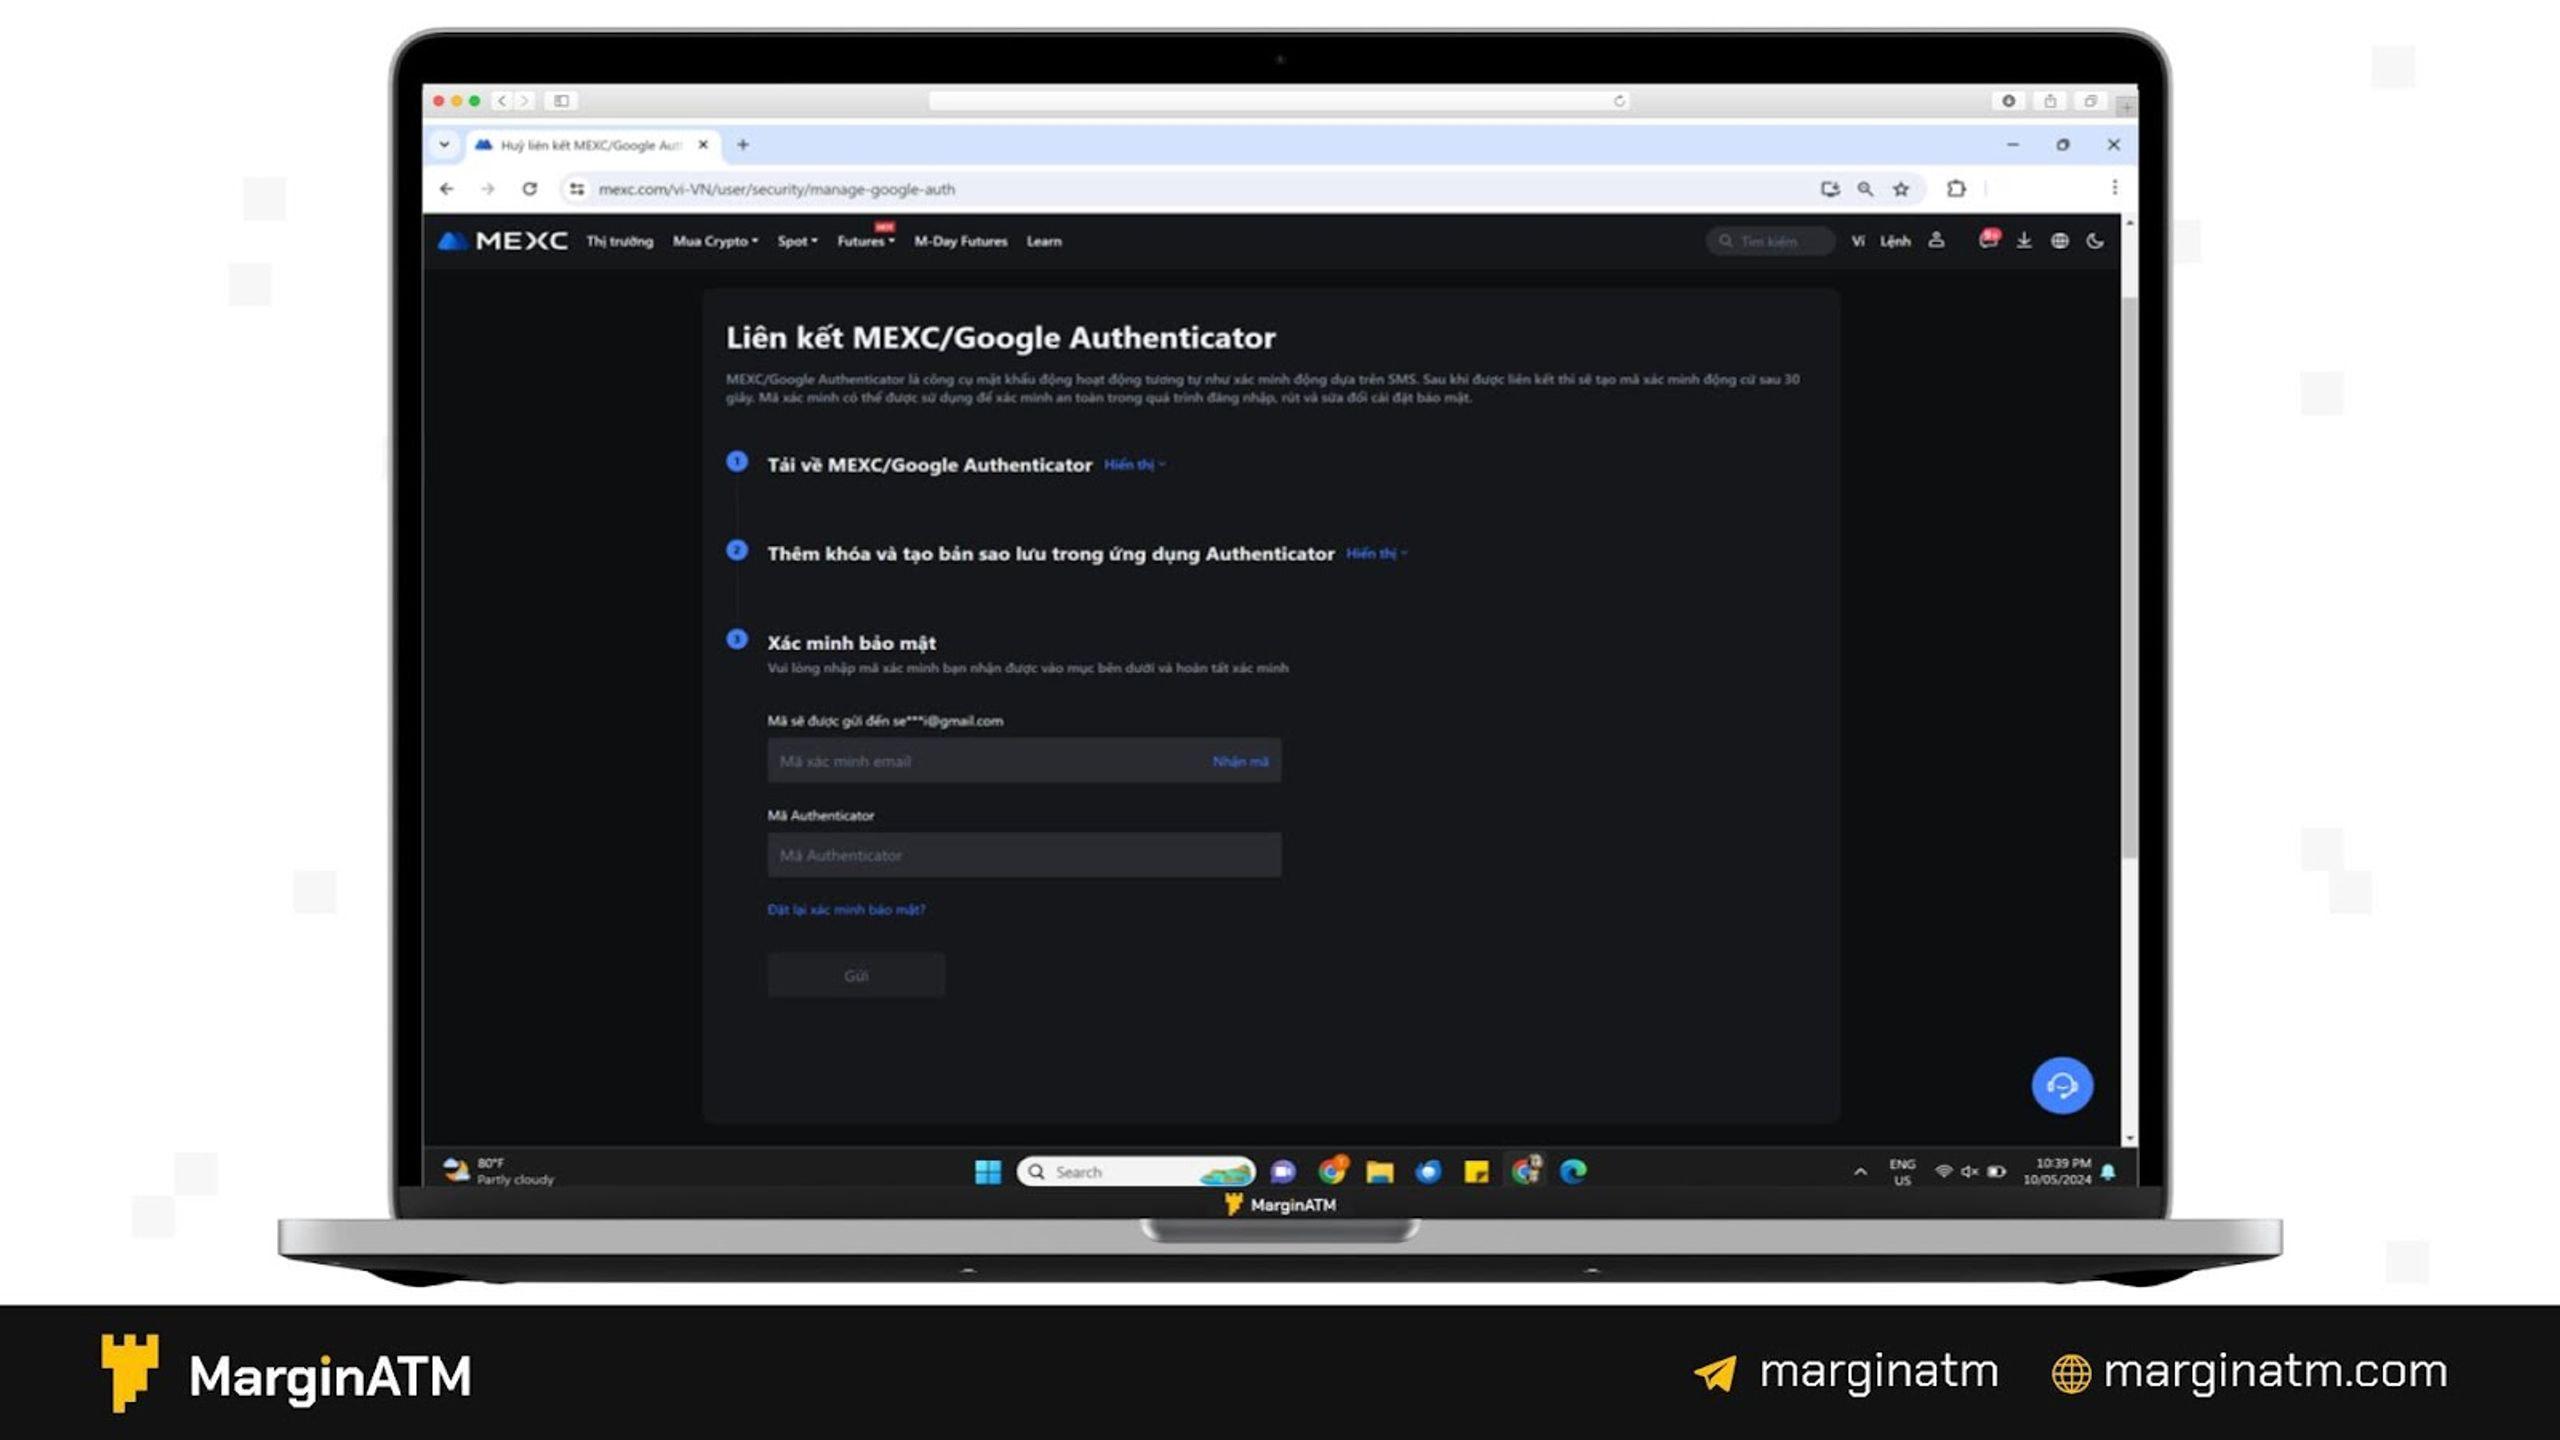Viewport: 2560px width, 1440px height.
Task: Open the tab search chevron dropdown
Action: coord(444,145)
